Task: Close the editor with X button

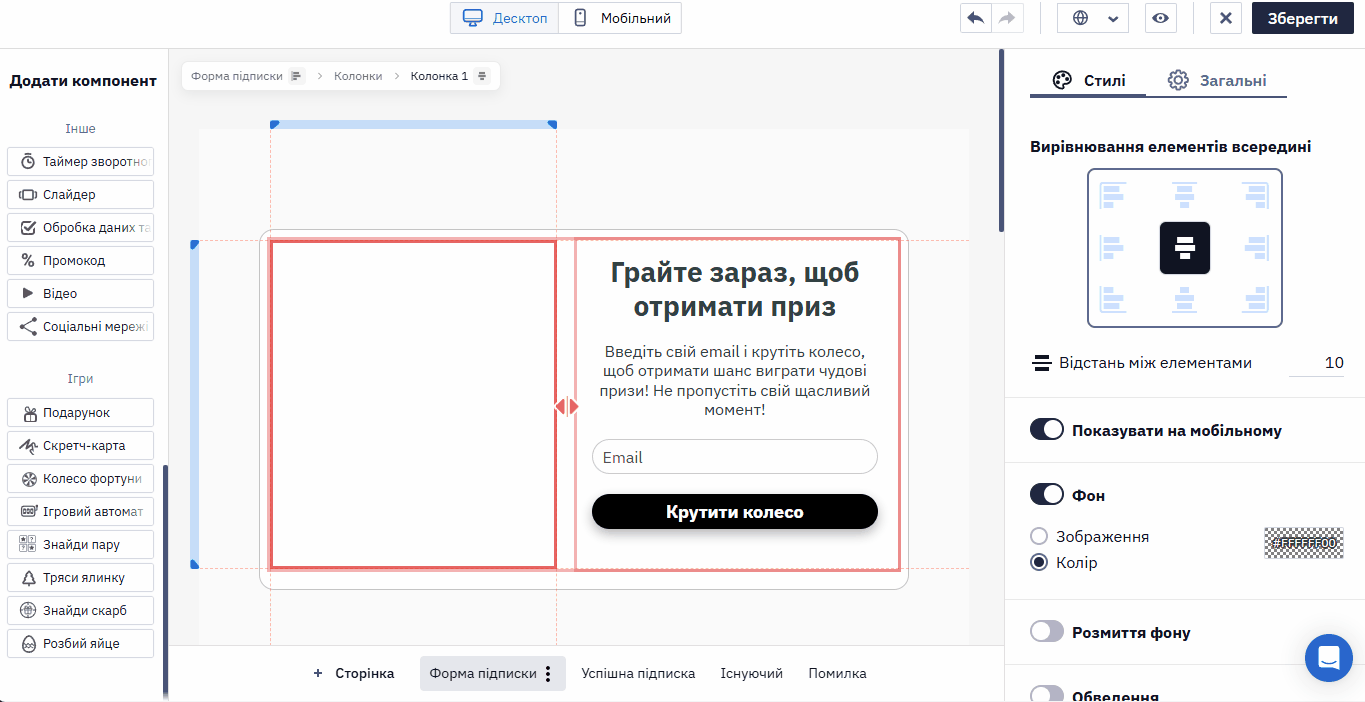Action: [1225, 18]
